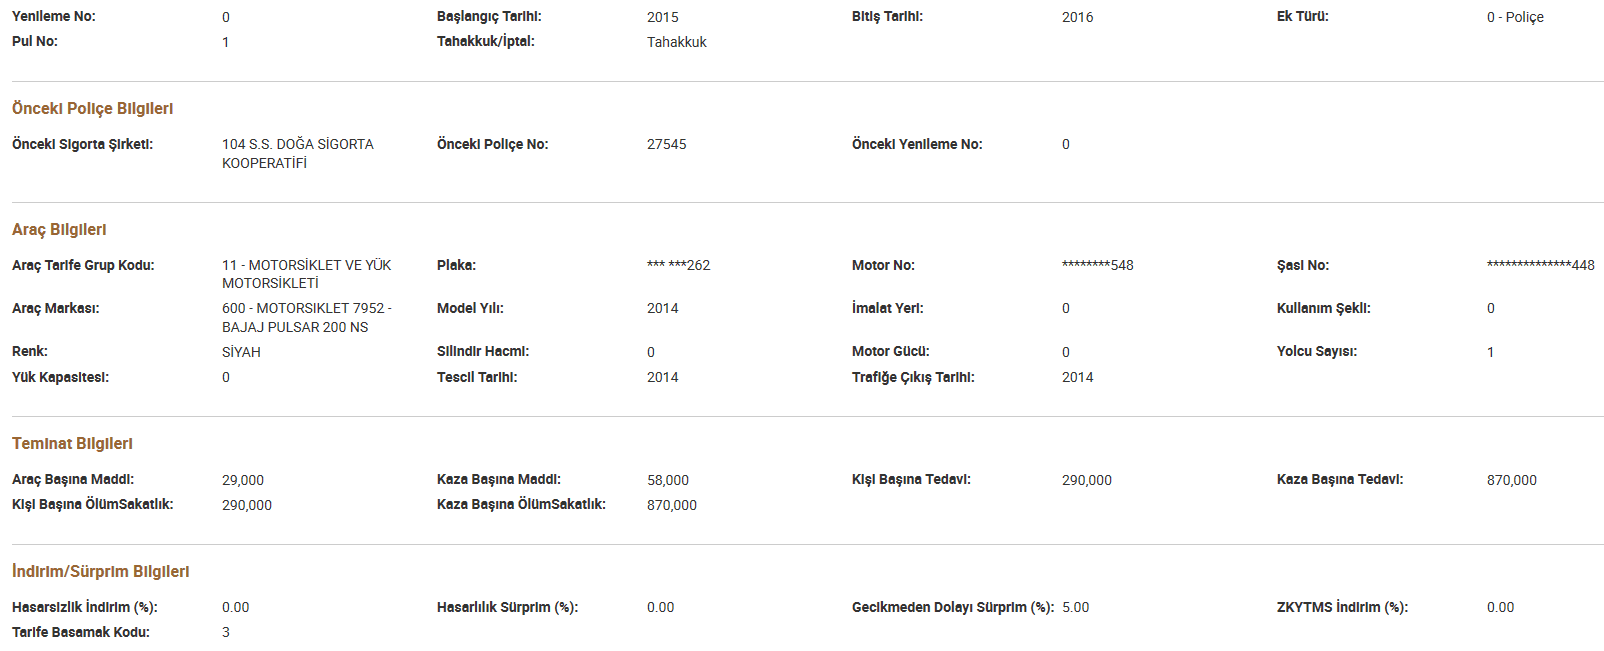Screen dimensions: 1604x651
Task: Click the masked plate value ending 262
Action: pos(678,265)
